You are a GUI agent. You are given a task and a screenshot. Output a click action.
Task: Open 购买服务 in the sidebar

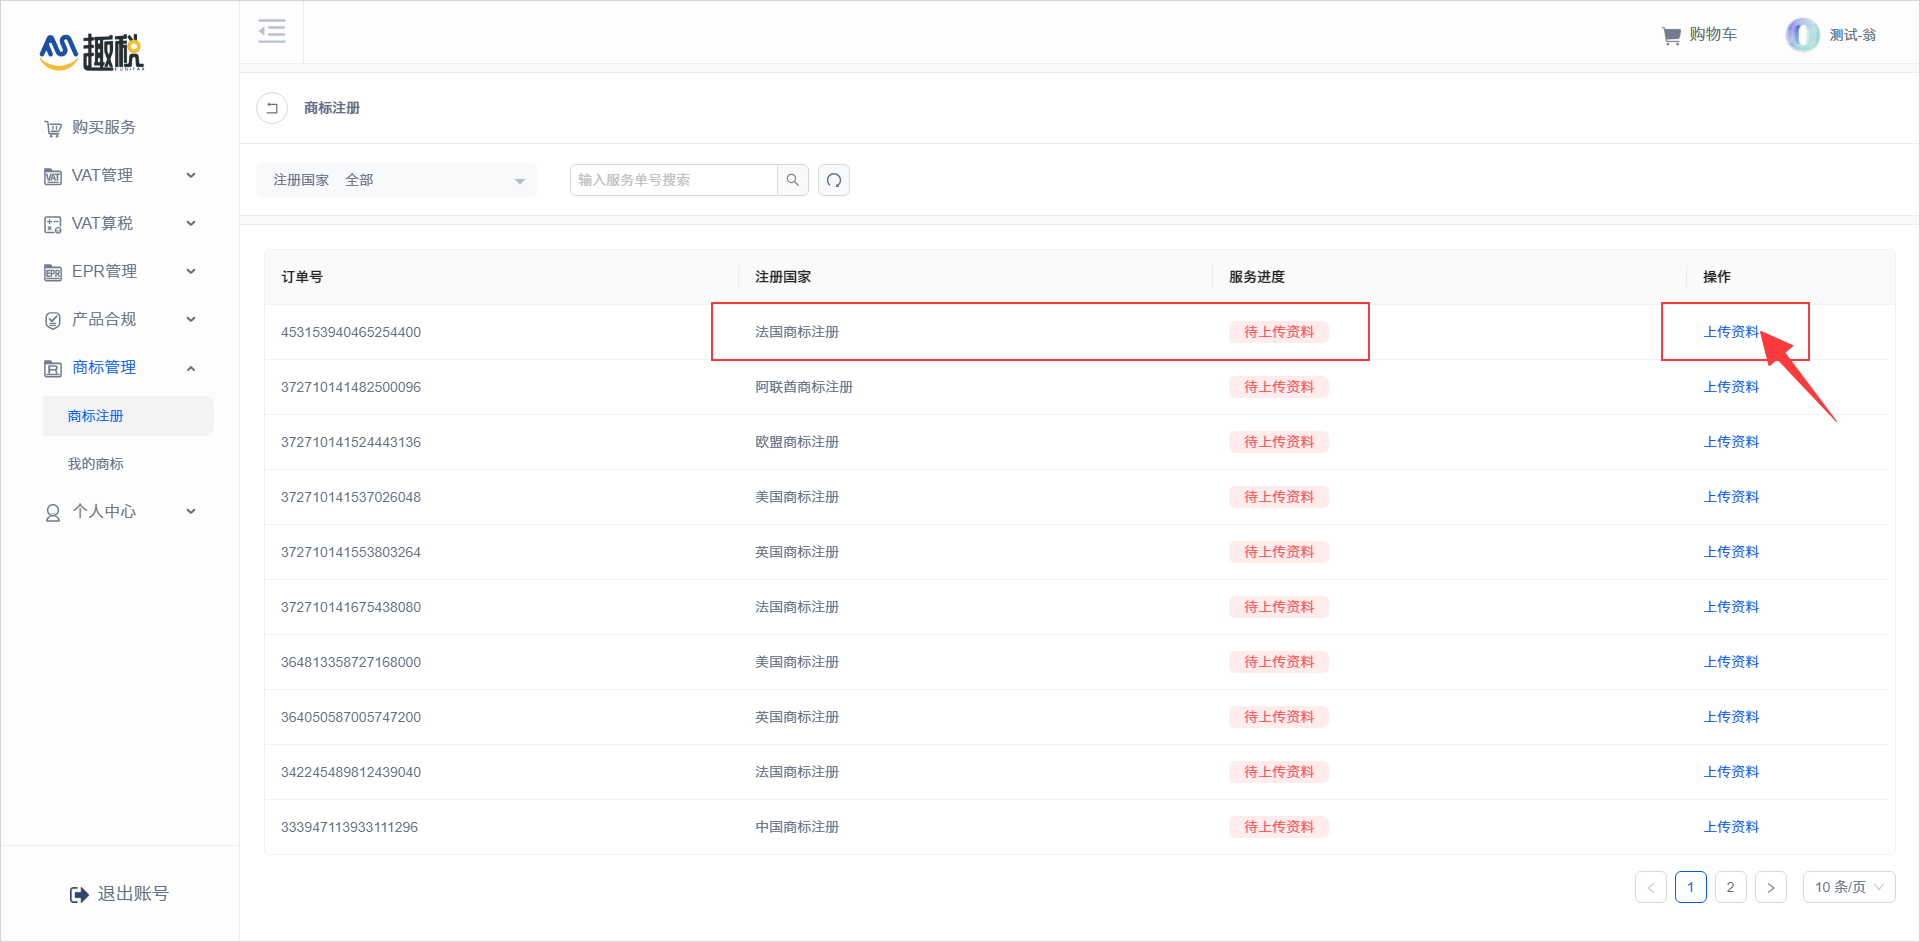tap(104, 128)
